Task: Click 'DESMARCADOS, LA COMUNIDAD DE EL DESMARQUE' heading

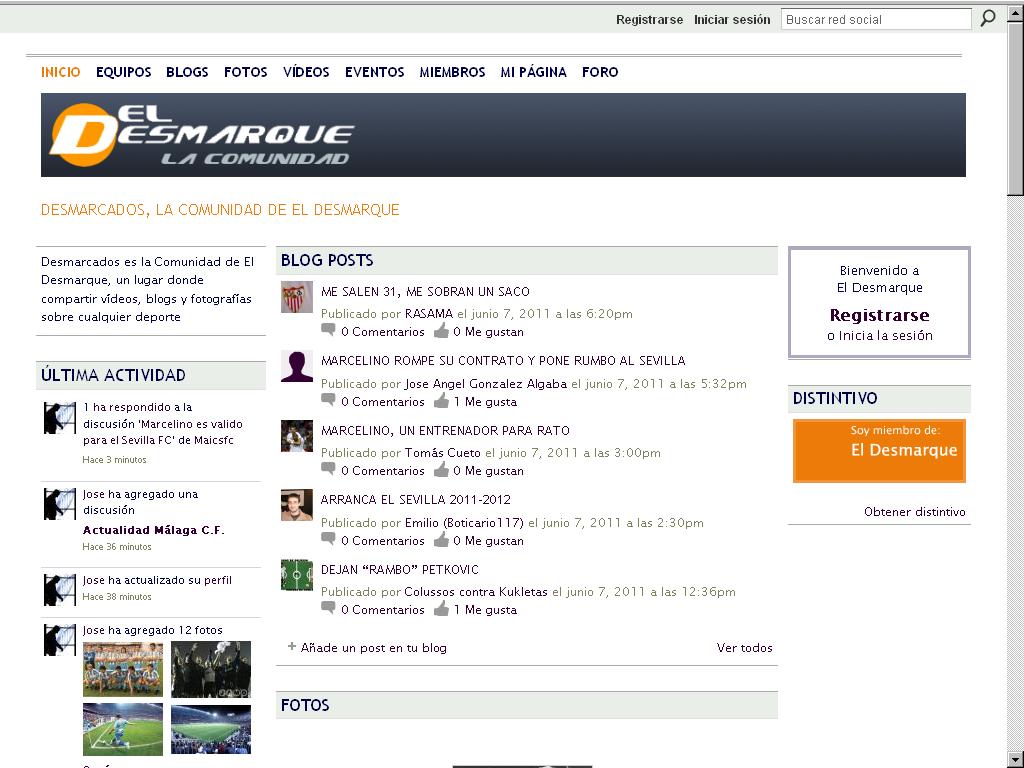Action: click(x=220, y=210)
